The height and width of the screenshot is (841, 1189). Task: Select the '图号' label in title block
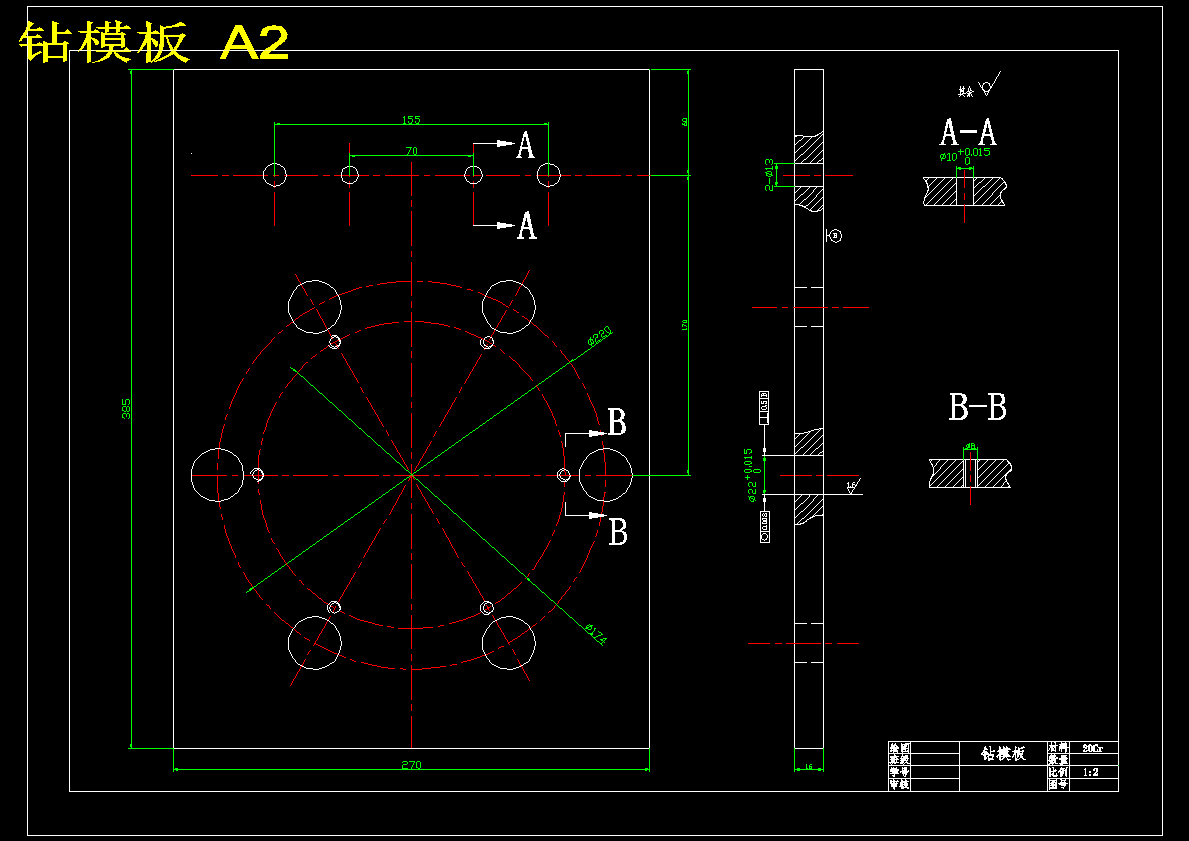1058,785
